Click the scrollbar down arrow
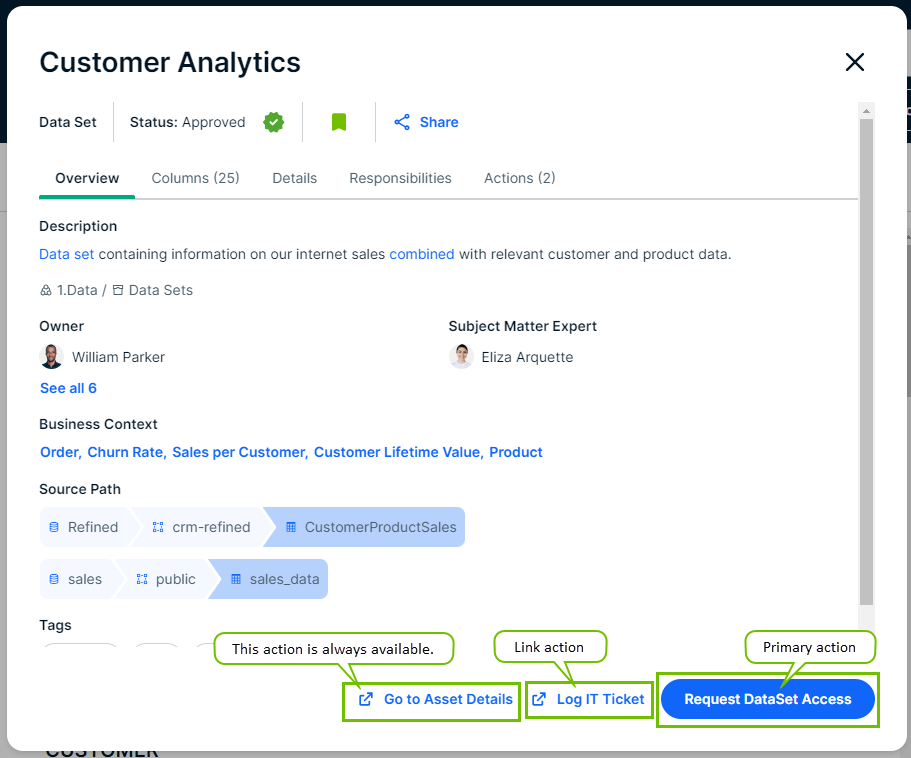This screenshot has width=911, height=758. (x=866, y=622)
